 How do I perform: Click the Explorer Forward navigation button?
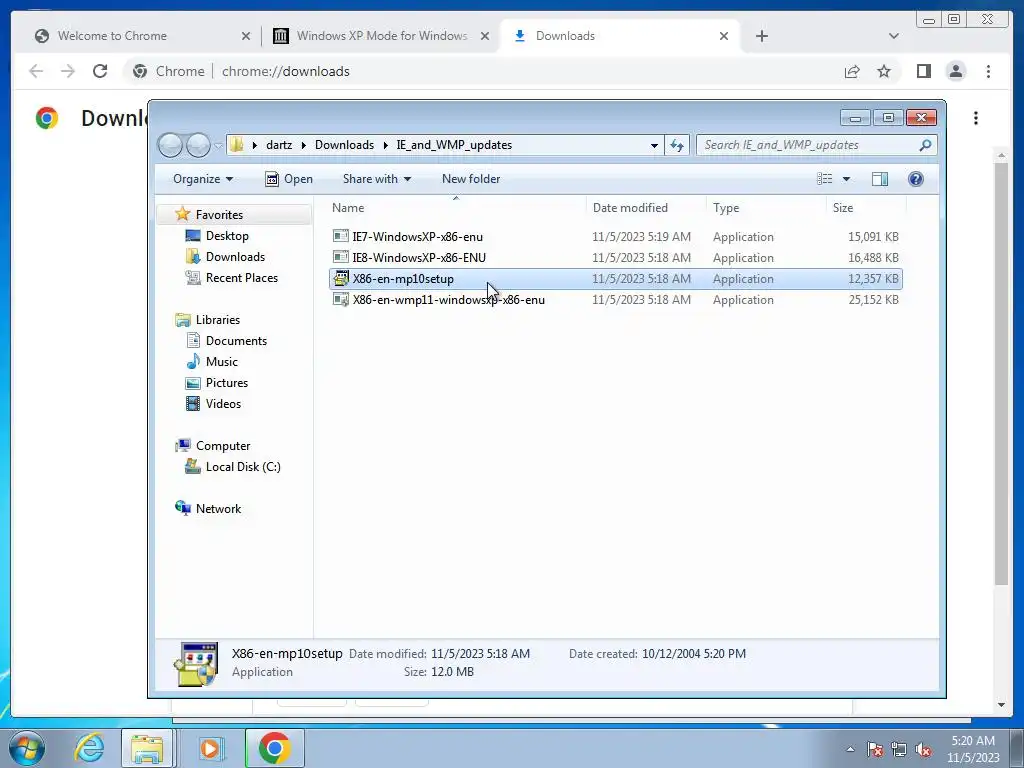click(198, 145)
